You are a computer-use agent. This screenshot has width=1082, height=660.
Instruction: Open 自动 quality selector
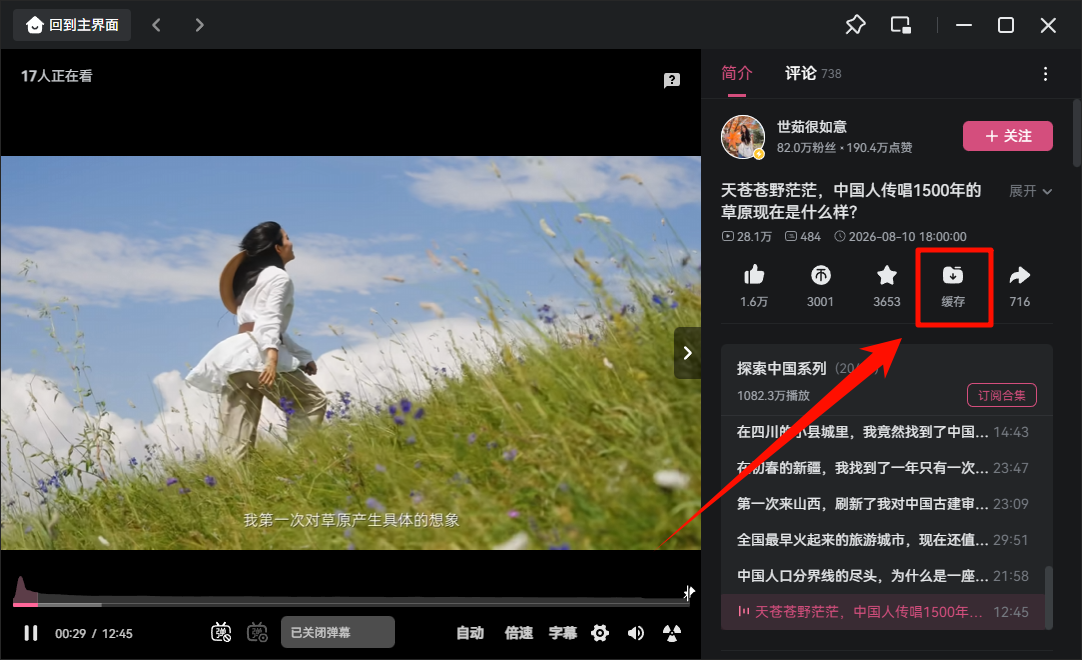coord(470,633)
